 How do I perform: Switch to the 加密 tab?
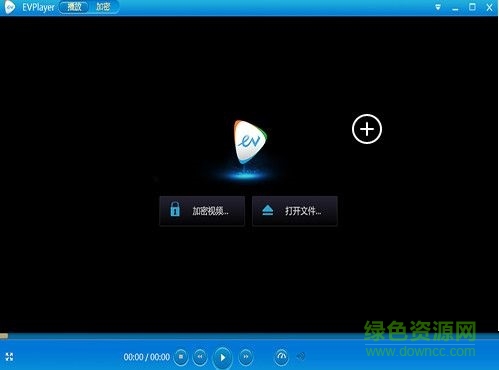coord(103,7)
